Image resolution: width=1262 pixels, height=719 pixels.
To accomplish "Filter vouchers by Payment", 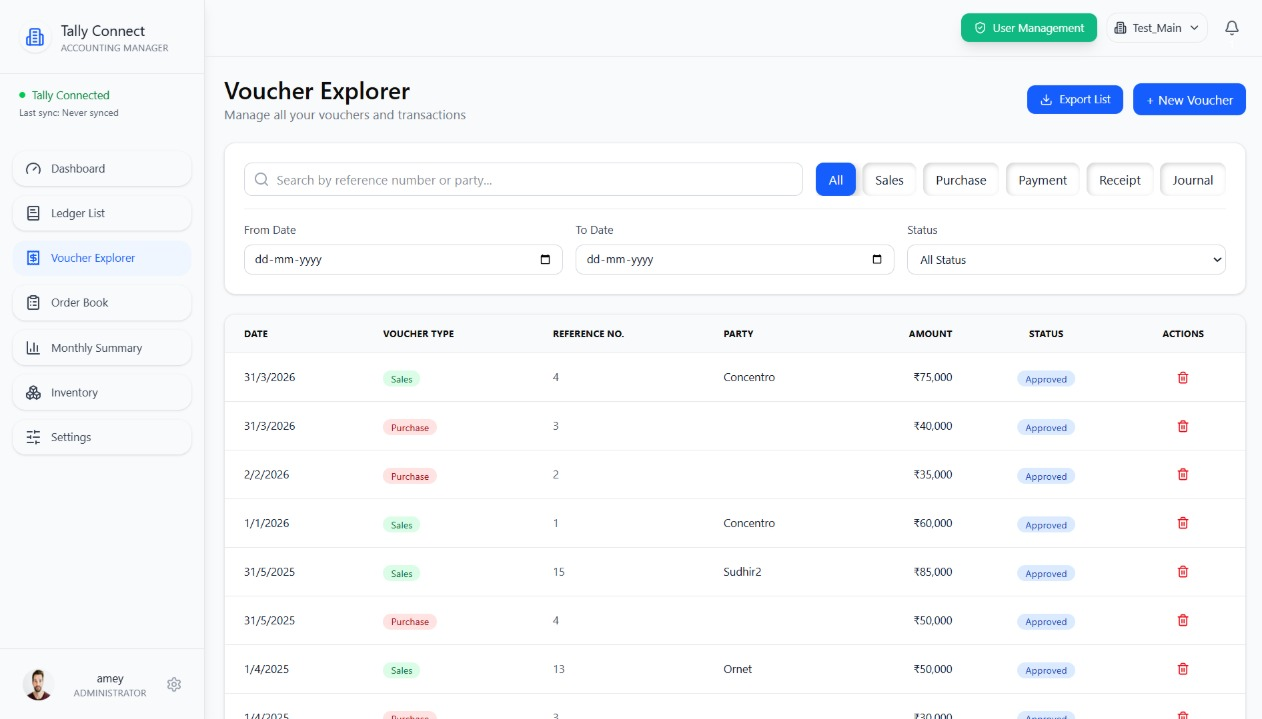I will pyautogui.click(x=1043, y=180).
